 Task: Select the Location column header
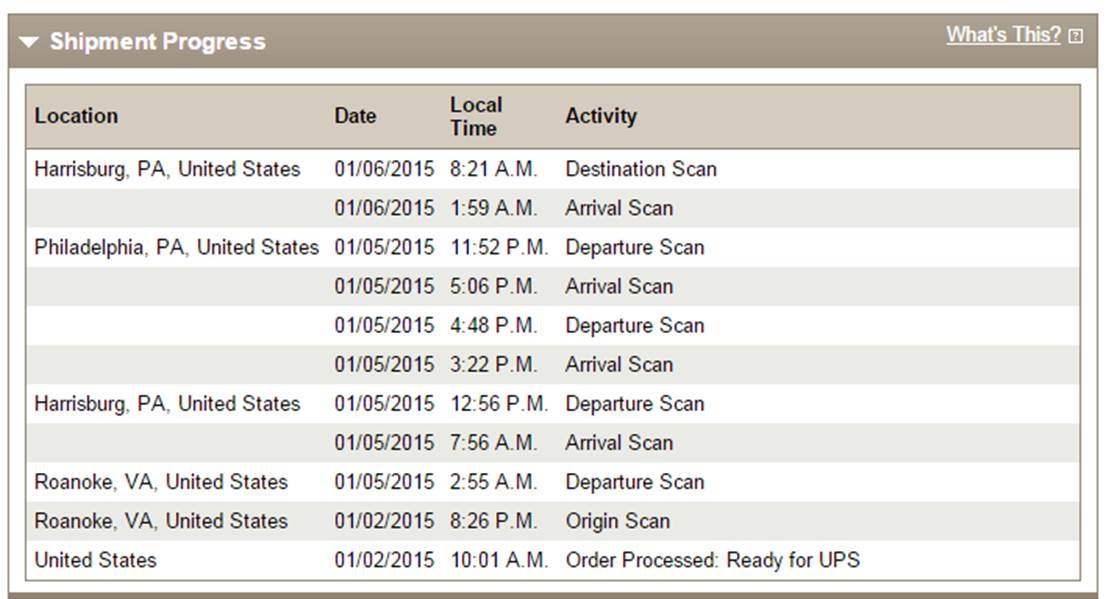coord(76,115)
